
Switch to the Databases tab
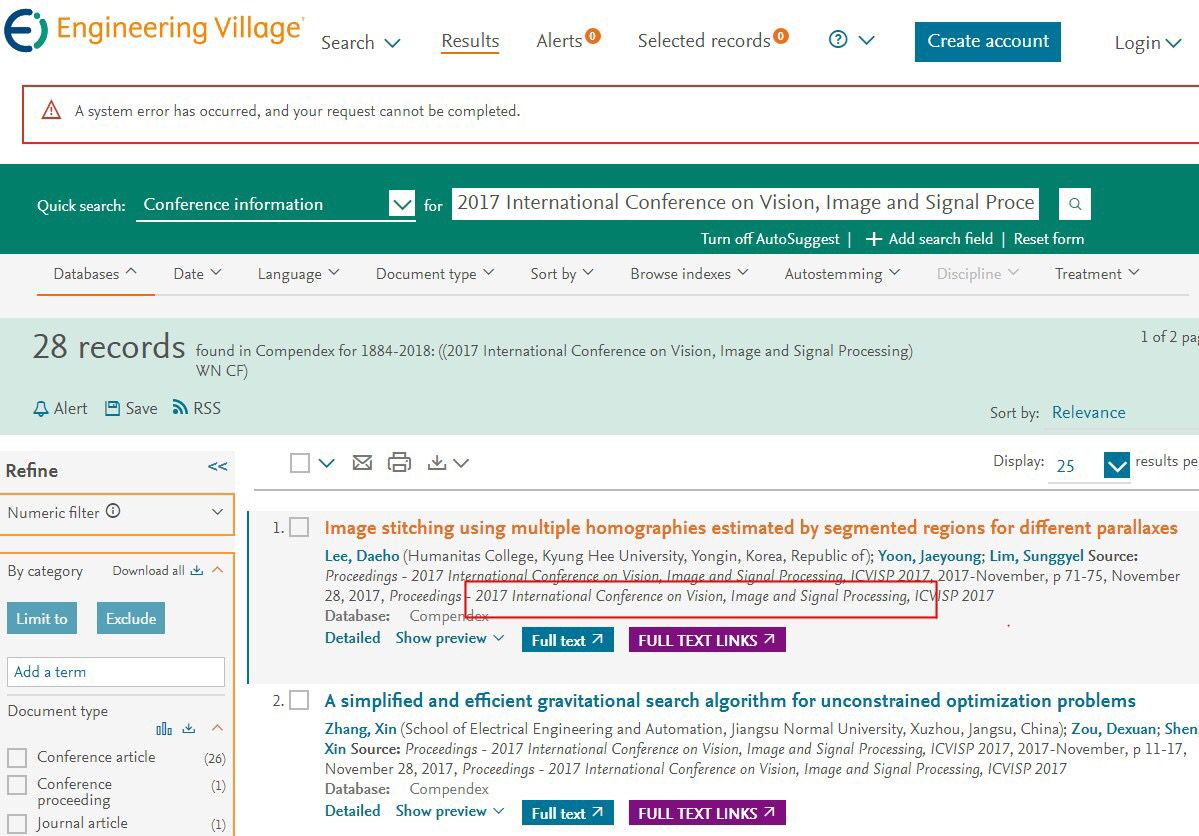pos(95,274)
